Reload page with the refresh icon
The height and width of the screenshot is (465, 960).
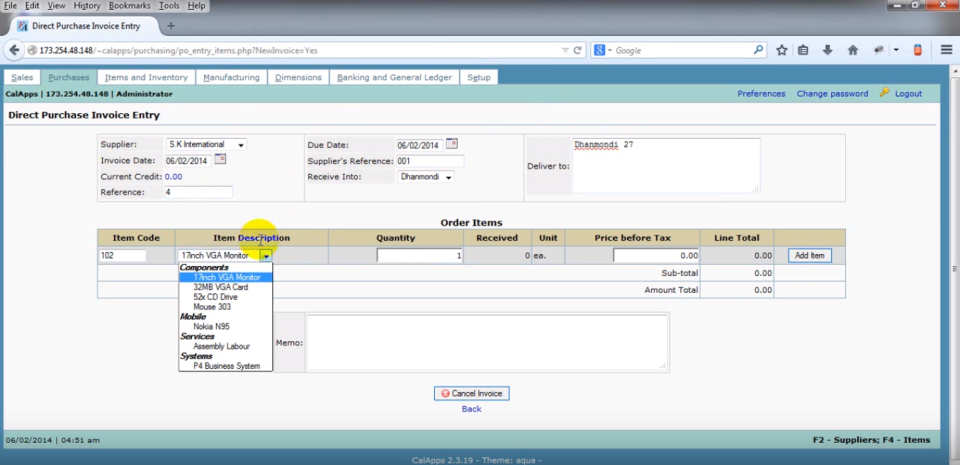pyautogui.click(x=577, y=51)
